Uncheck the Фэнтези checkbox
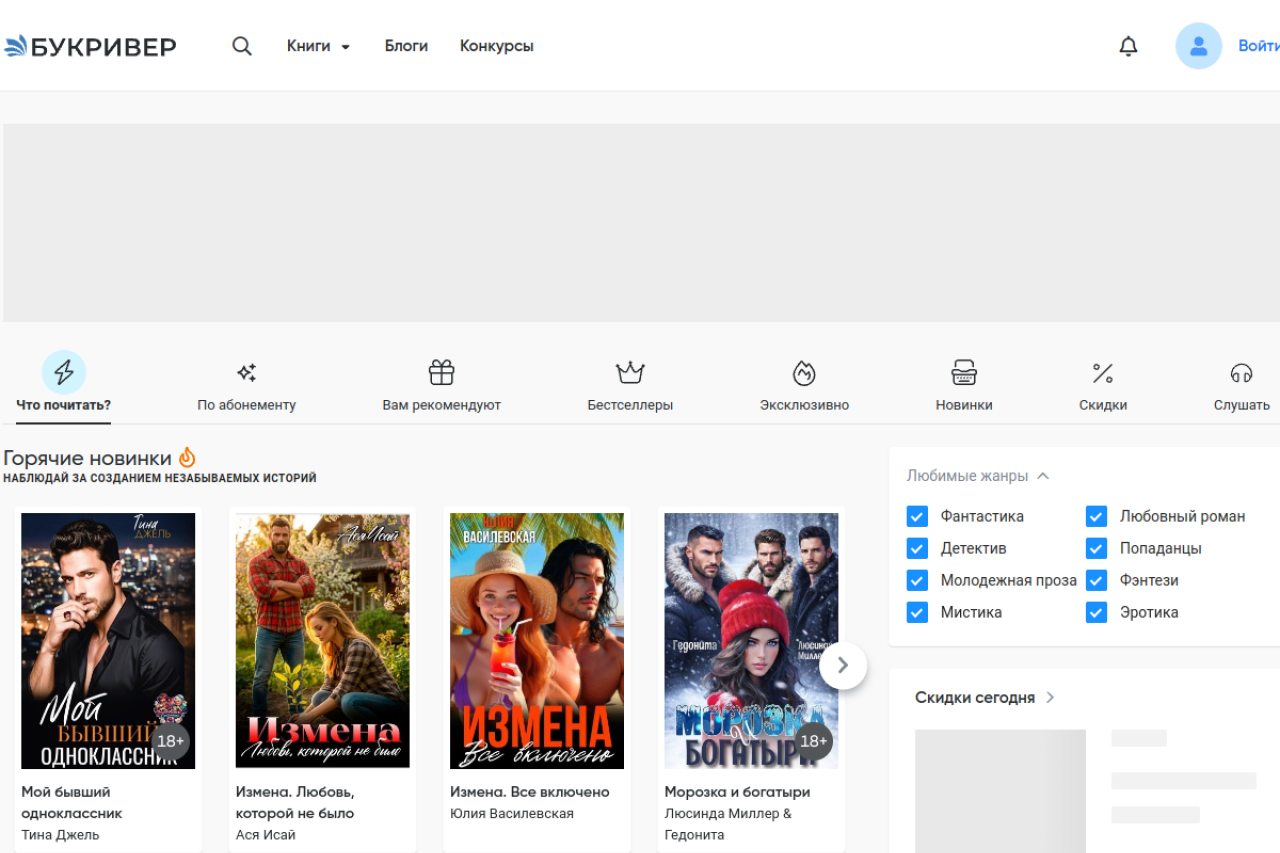 click(1096, 580)
